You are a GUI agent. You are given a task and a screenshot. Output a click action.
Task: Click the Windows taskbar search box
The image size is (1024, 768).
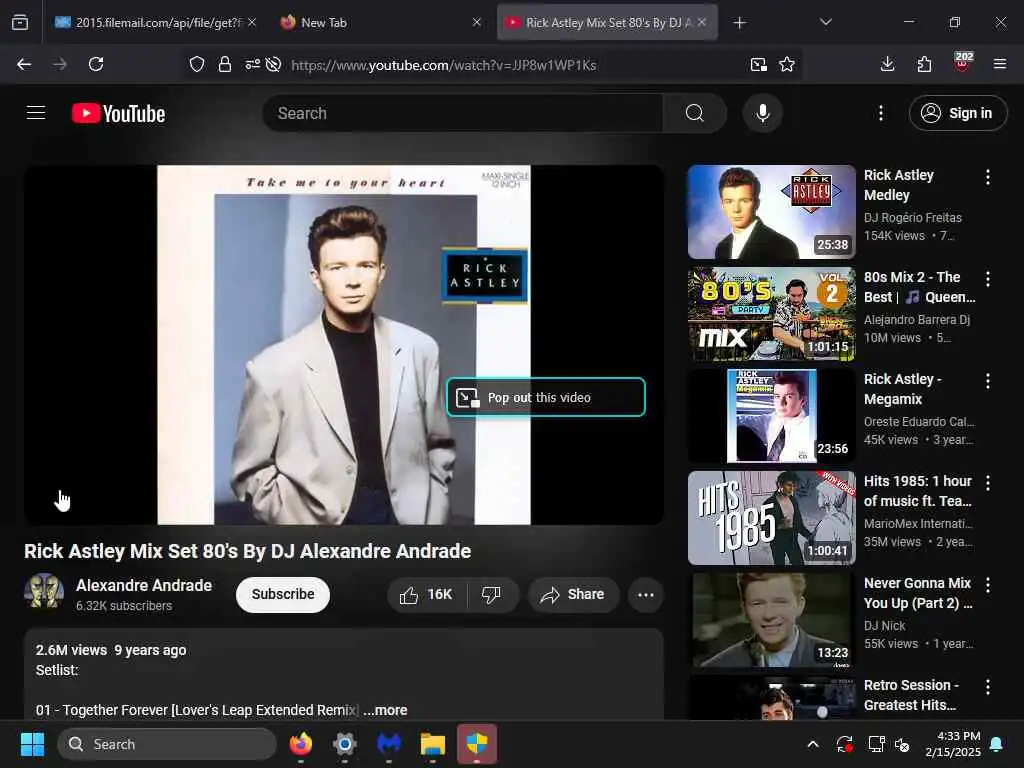click(x=167, y=744)
